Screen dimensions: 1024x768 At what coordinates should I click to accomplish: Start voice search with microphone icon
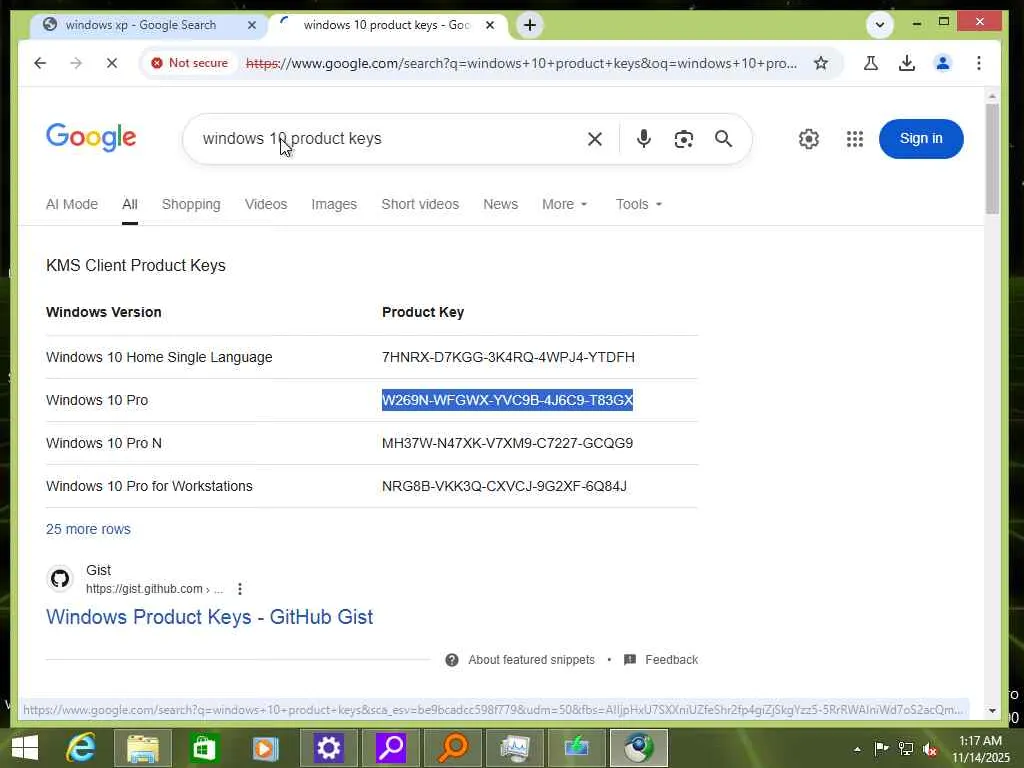(643, 138)
